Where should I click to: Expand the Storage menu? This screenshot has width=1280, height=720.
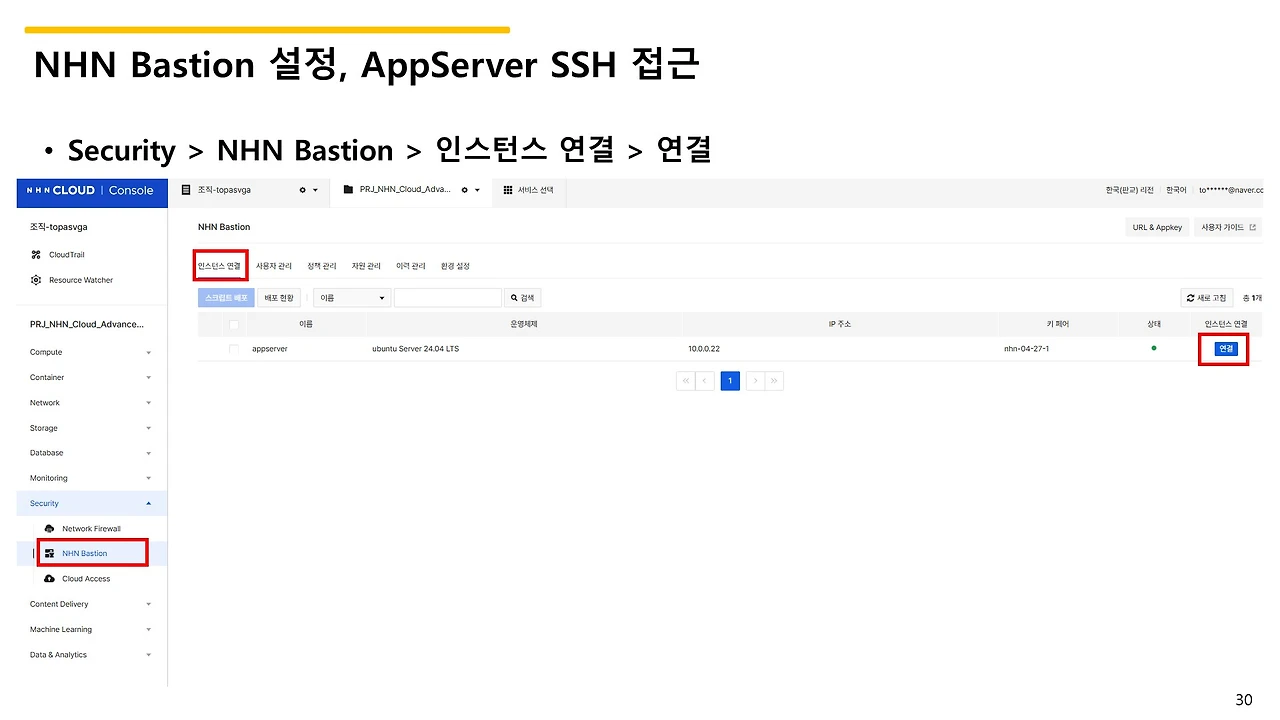click(91, 428)
